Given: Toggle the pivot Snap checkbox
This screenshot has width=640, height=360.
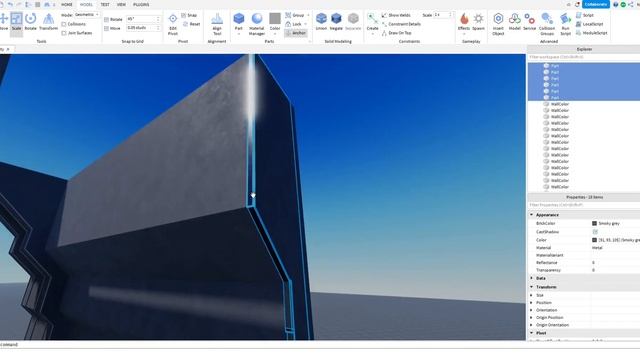Looking at the screenshot, I should (x=184, y=15).
